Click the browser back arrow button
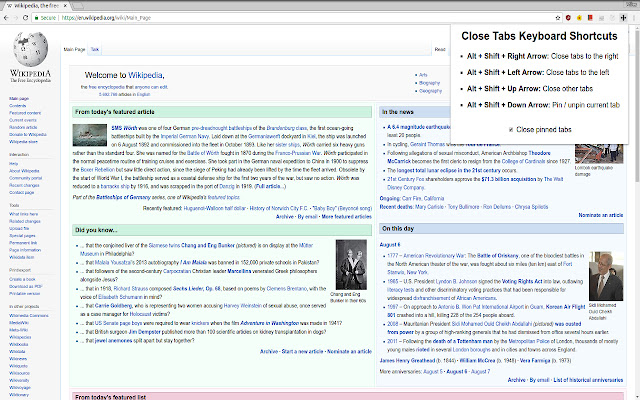 pos(8,18)
